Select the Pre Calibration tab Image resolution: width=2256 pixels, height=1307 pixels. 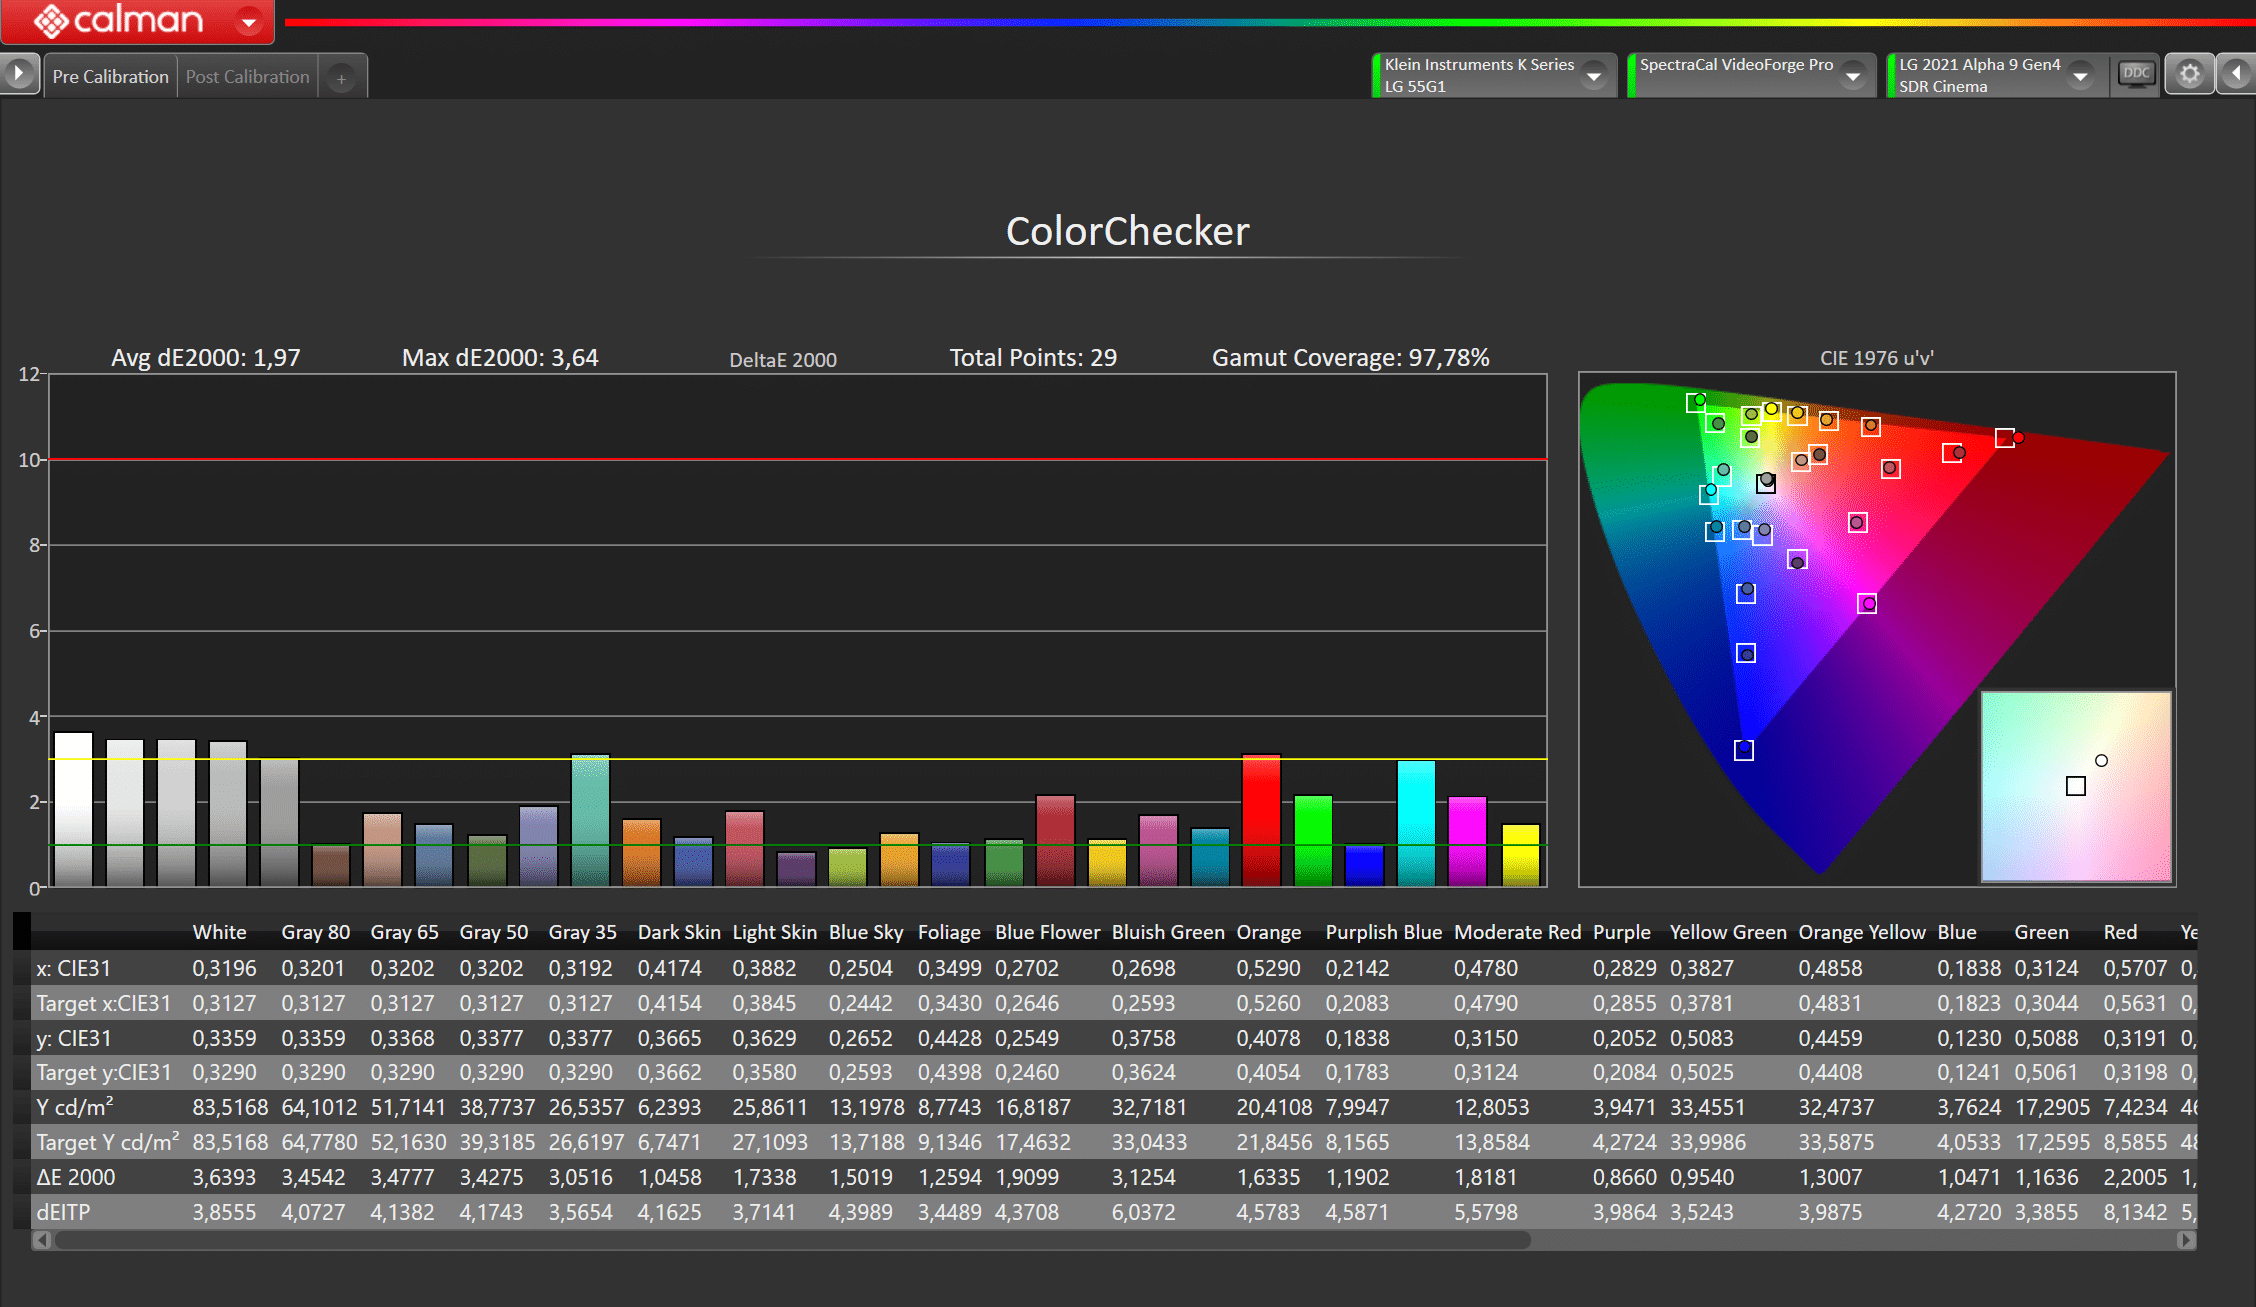pyautogui.click(x=110, y=77)
